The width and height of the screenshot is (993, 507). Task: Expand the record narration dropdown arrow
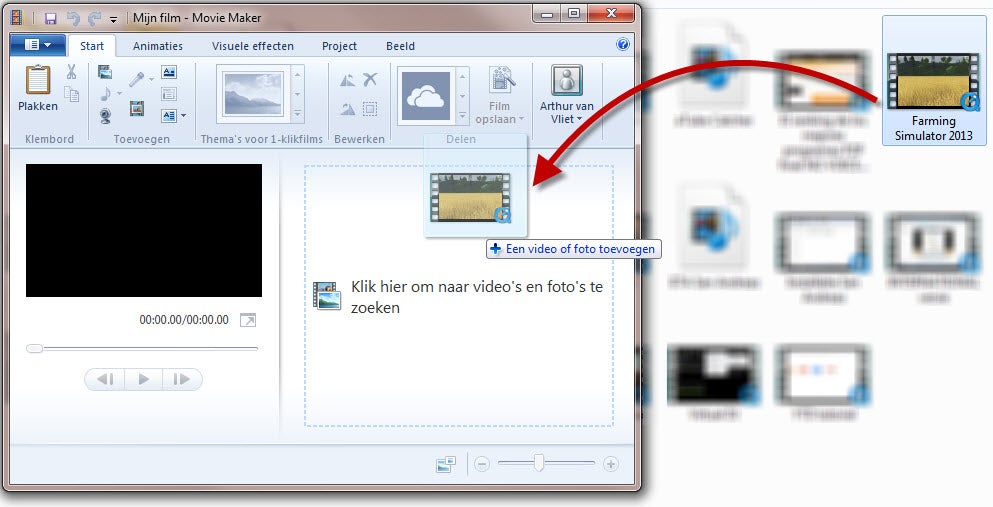coord(151,79)
